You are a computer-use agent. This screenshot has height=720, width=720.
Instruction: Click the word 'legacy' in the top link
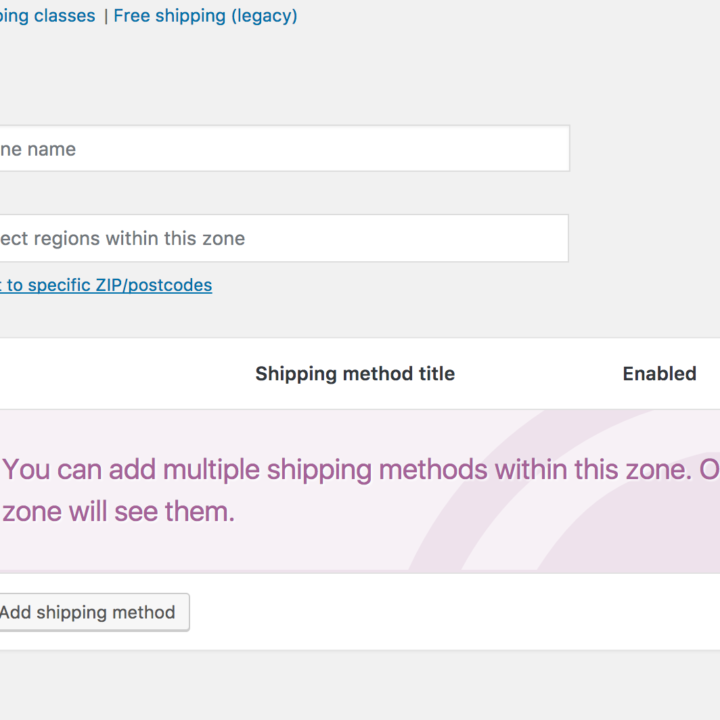(262, 16)
